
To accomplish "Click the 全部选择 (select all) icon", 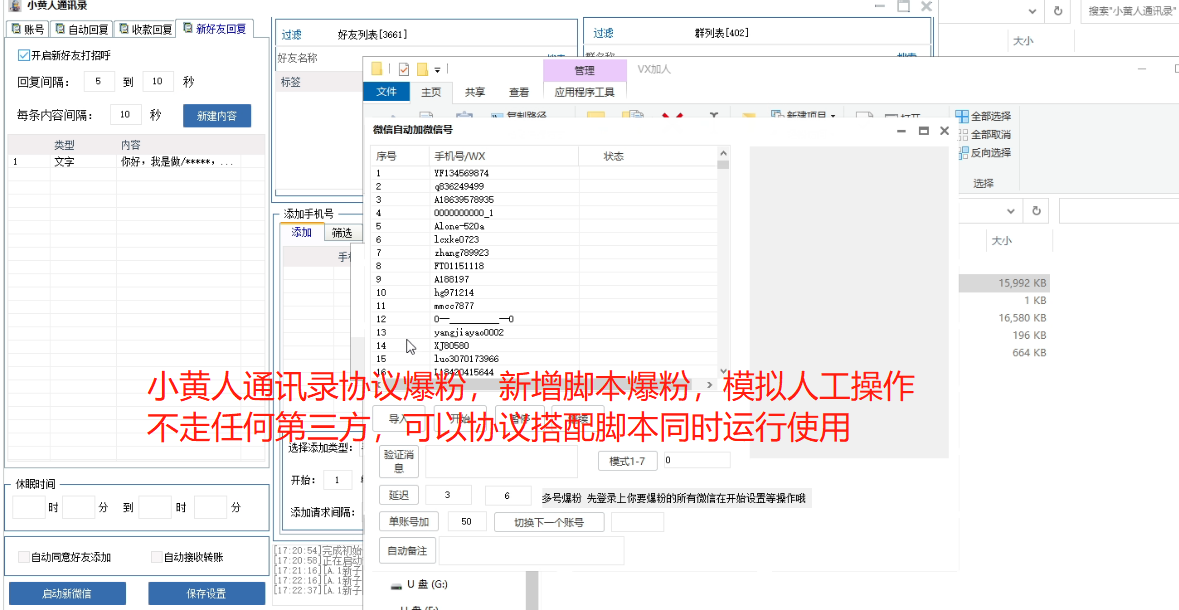I will point(961,117).
